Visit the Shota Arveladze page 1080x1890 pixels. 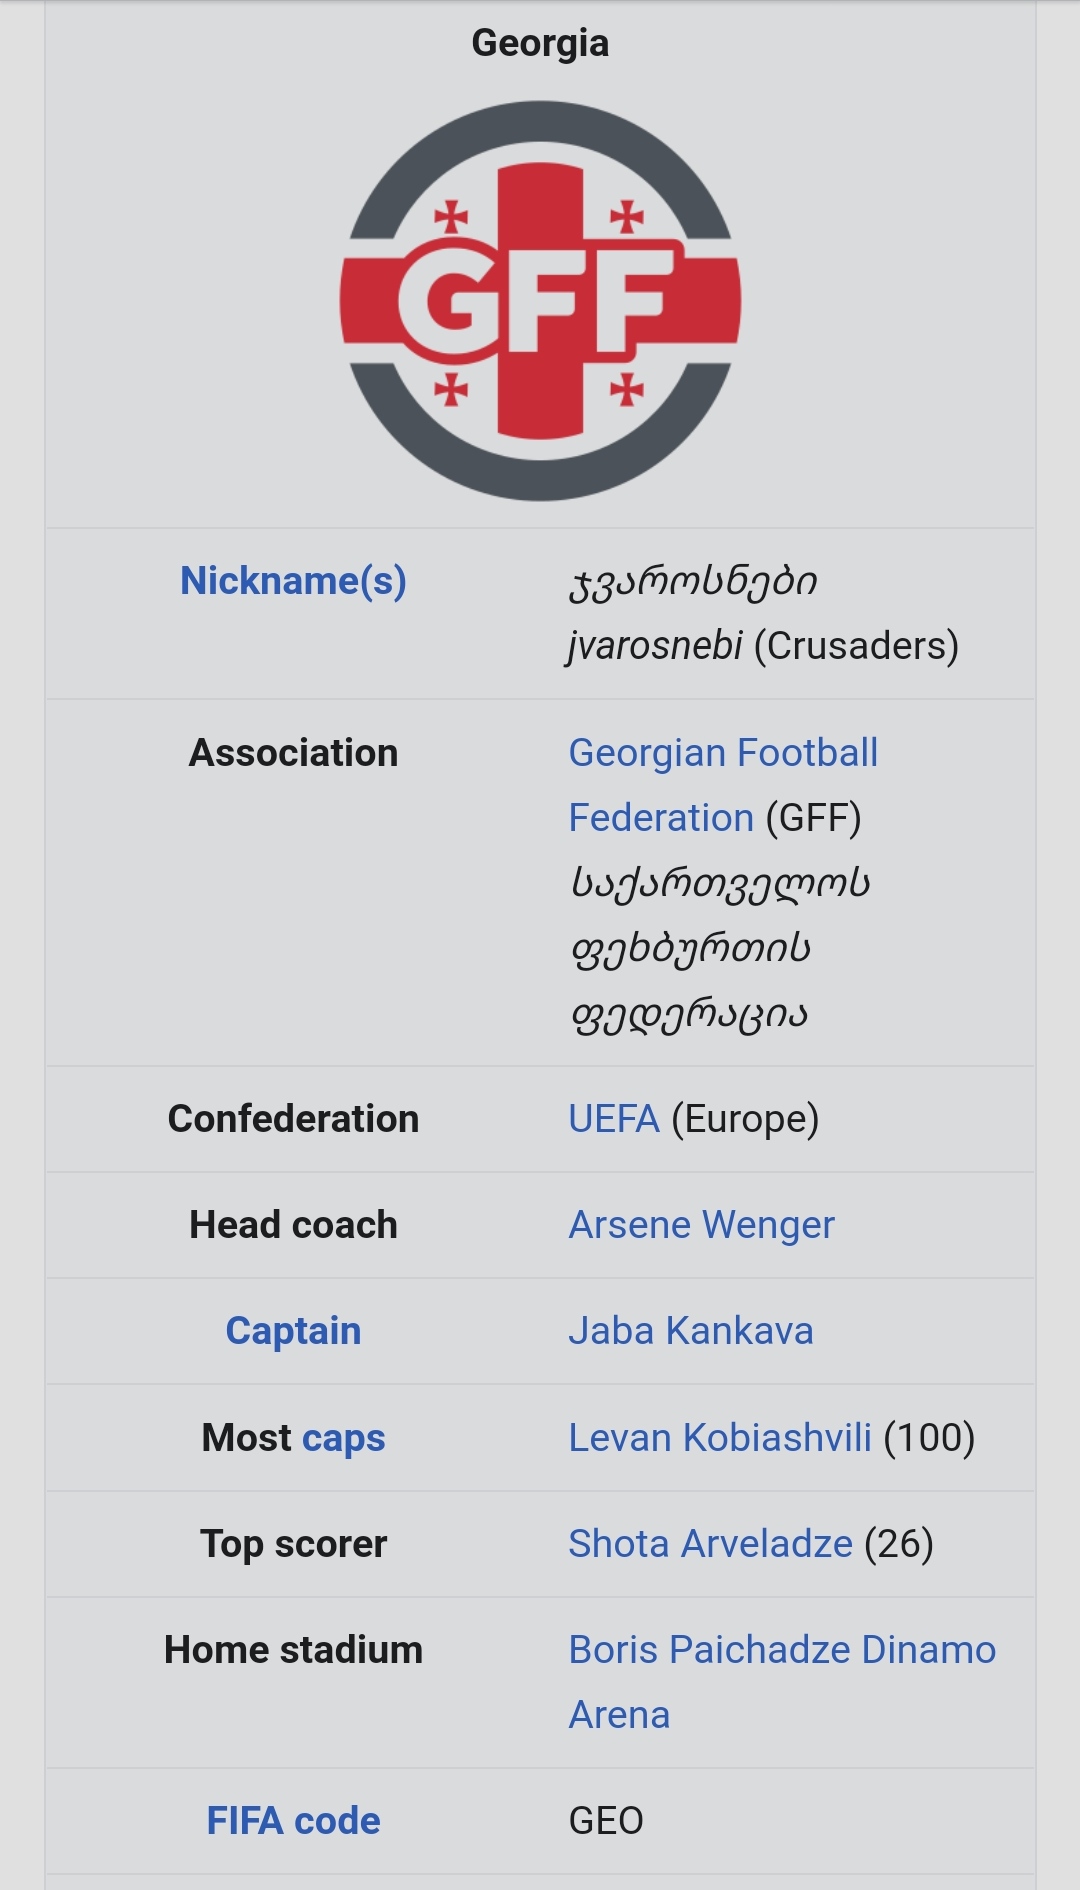tap(710, 1544)
